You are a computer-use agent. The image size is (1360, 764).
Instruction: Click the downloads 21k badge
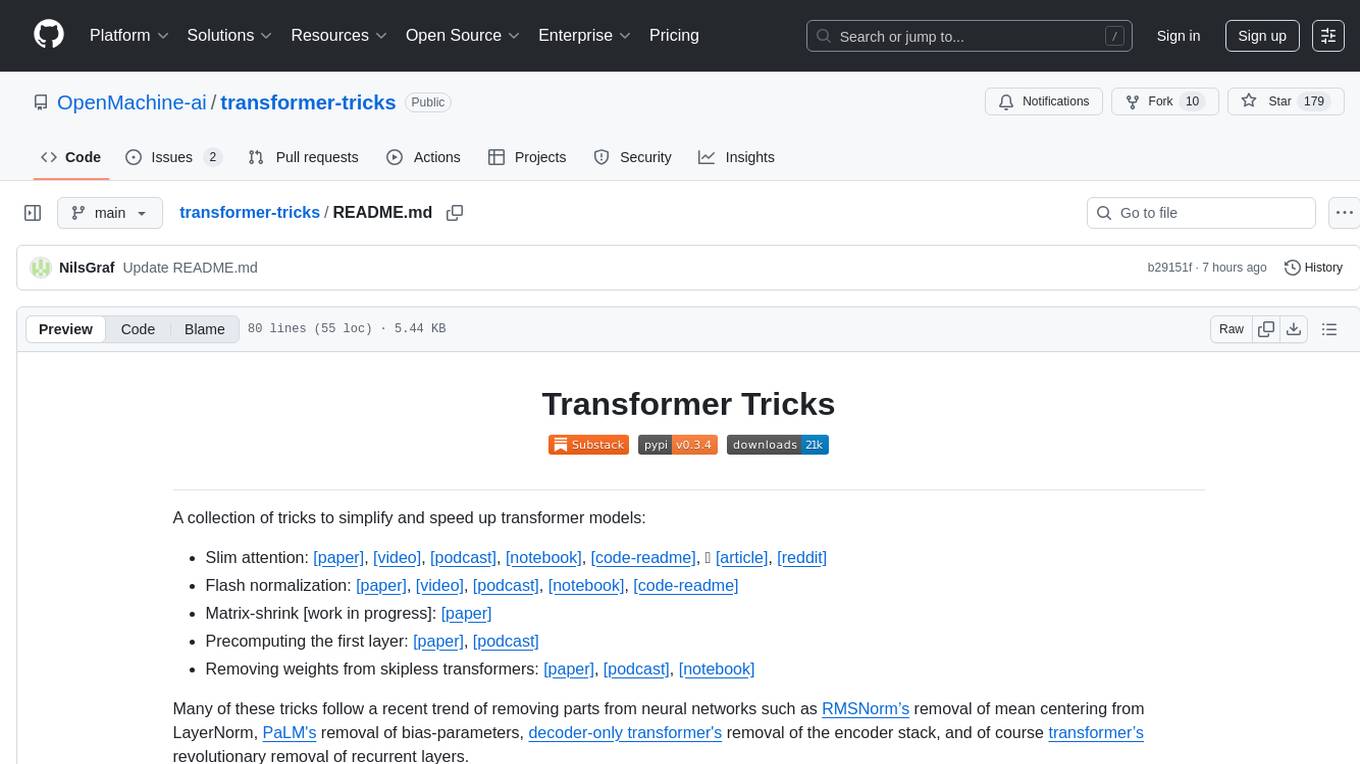tap(778, 445)
